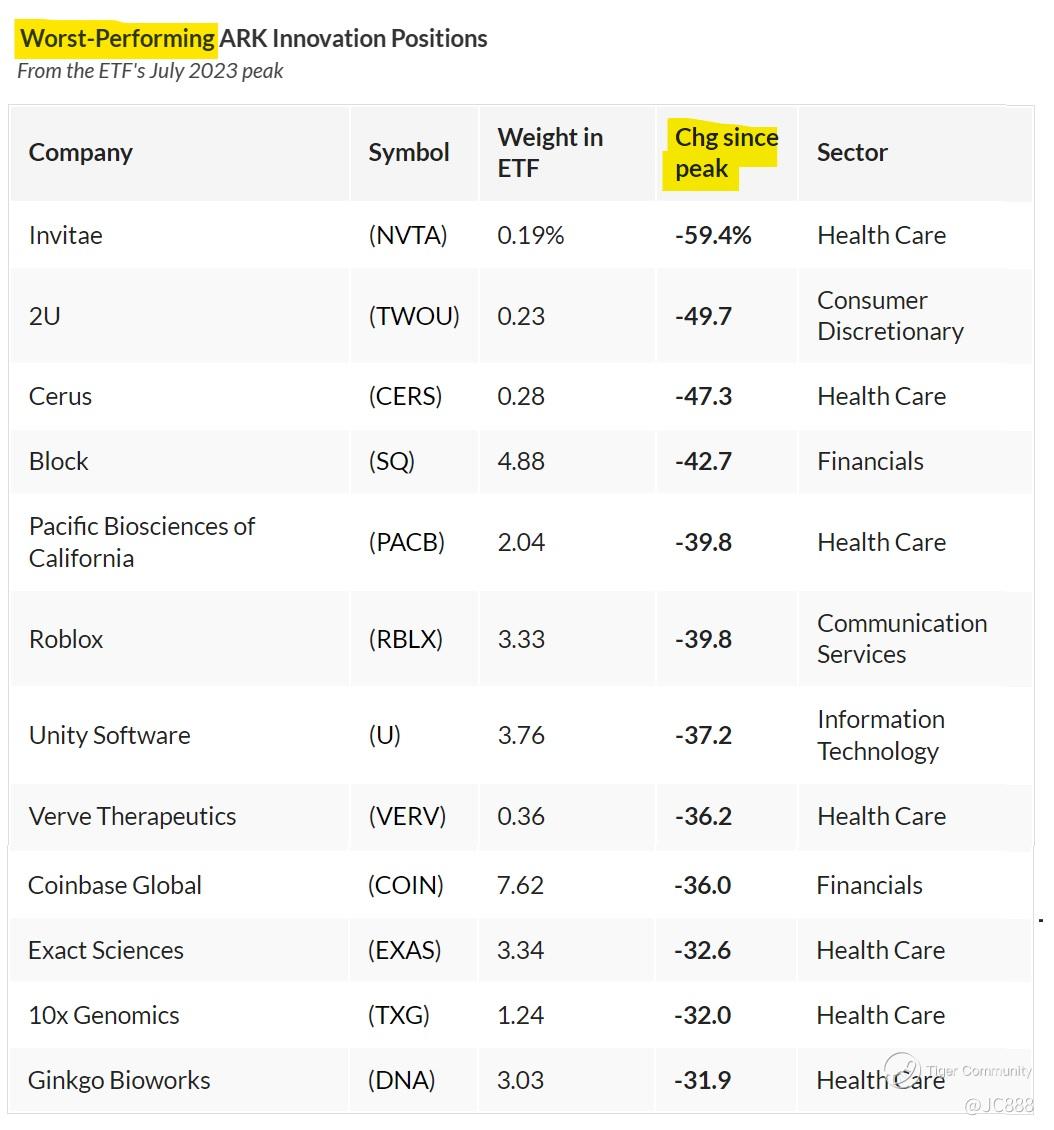Click the Weight in ETF column header
This screenshot has height=1130, width=1054.
(x=550, y=152)
